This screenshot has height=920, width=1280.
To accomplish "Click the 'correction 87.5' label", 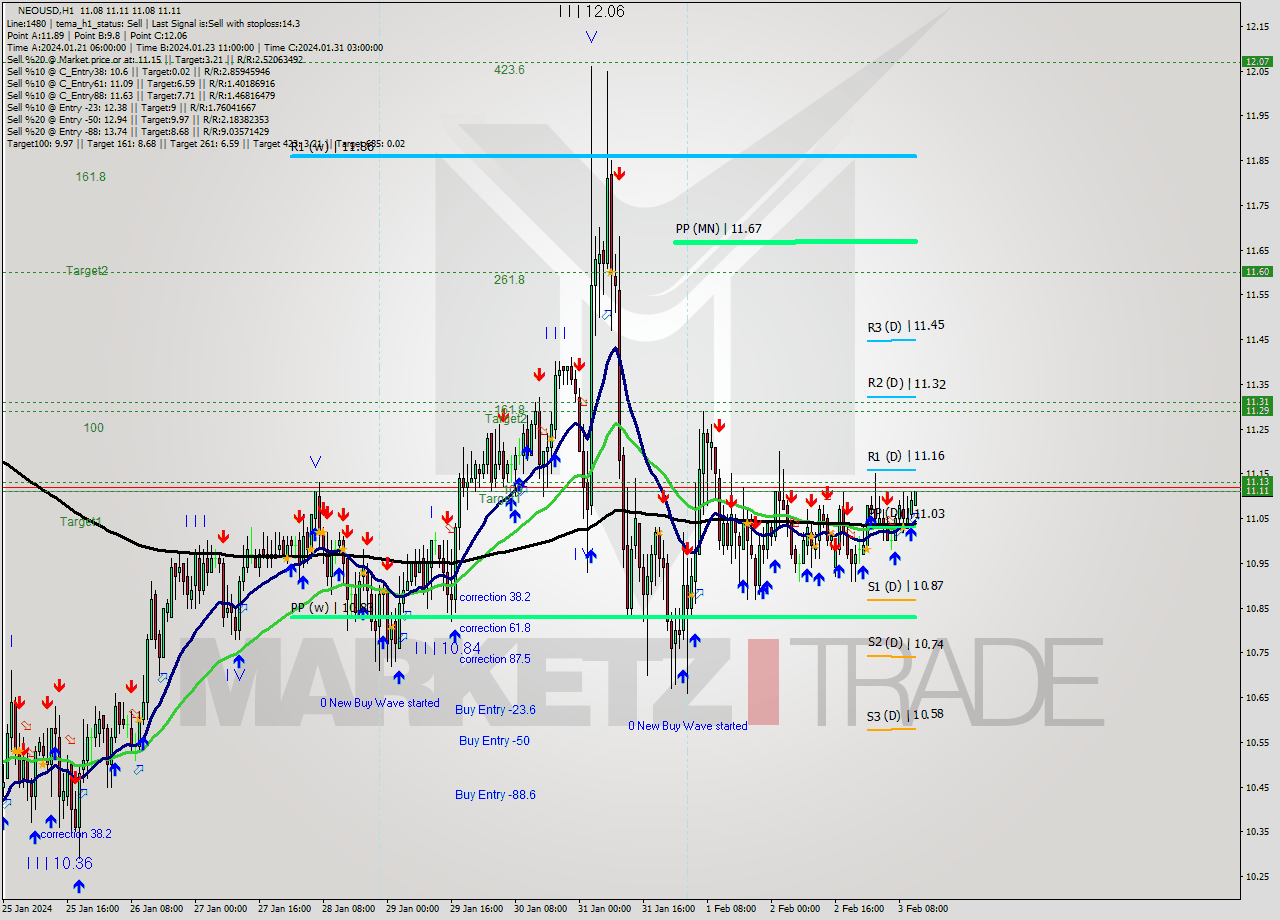I will (495, 659).
